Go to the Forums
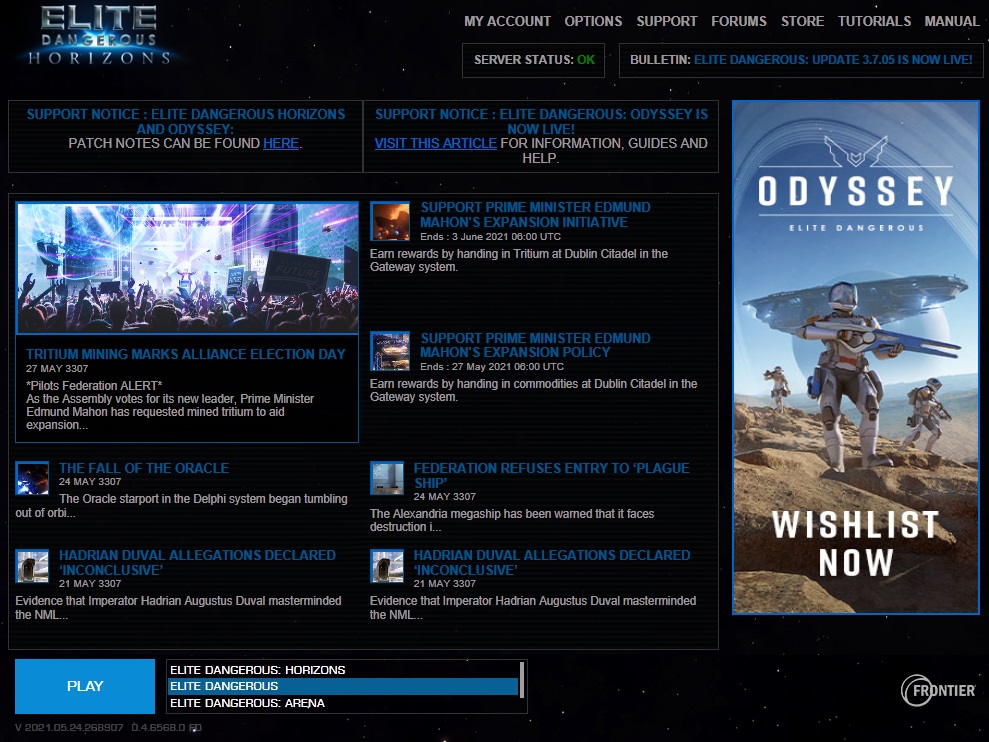The height and width of the screenshot is (742, 989). [x=739, y=21]
